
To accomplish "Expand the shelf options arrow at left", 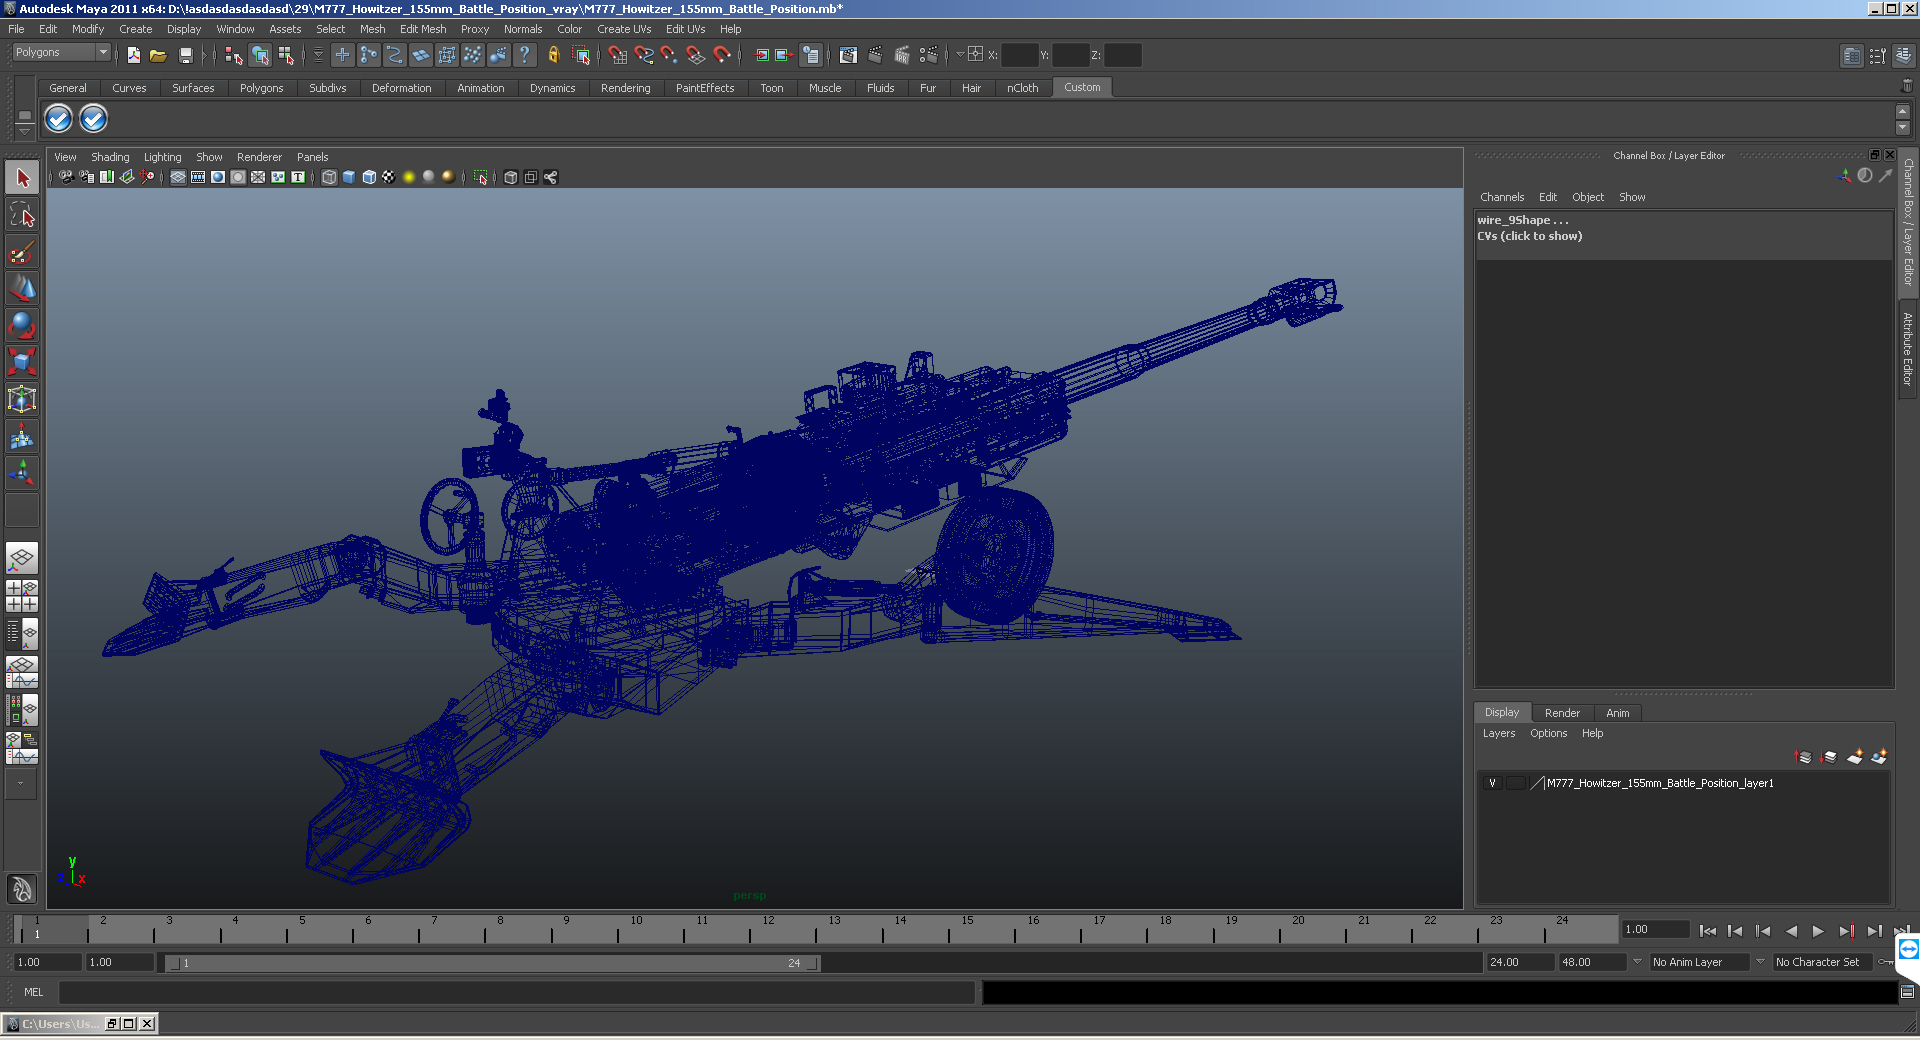I will coord(25,133).
